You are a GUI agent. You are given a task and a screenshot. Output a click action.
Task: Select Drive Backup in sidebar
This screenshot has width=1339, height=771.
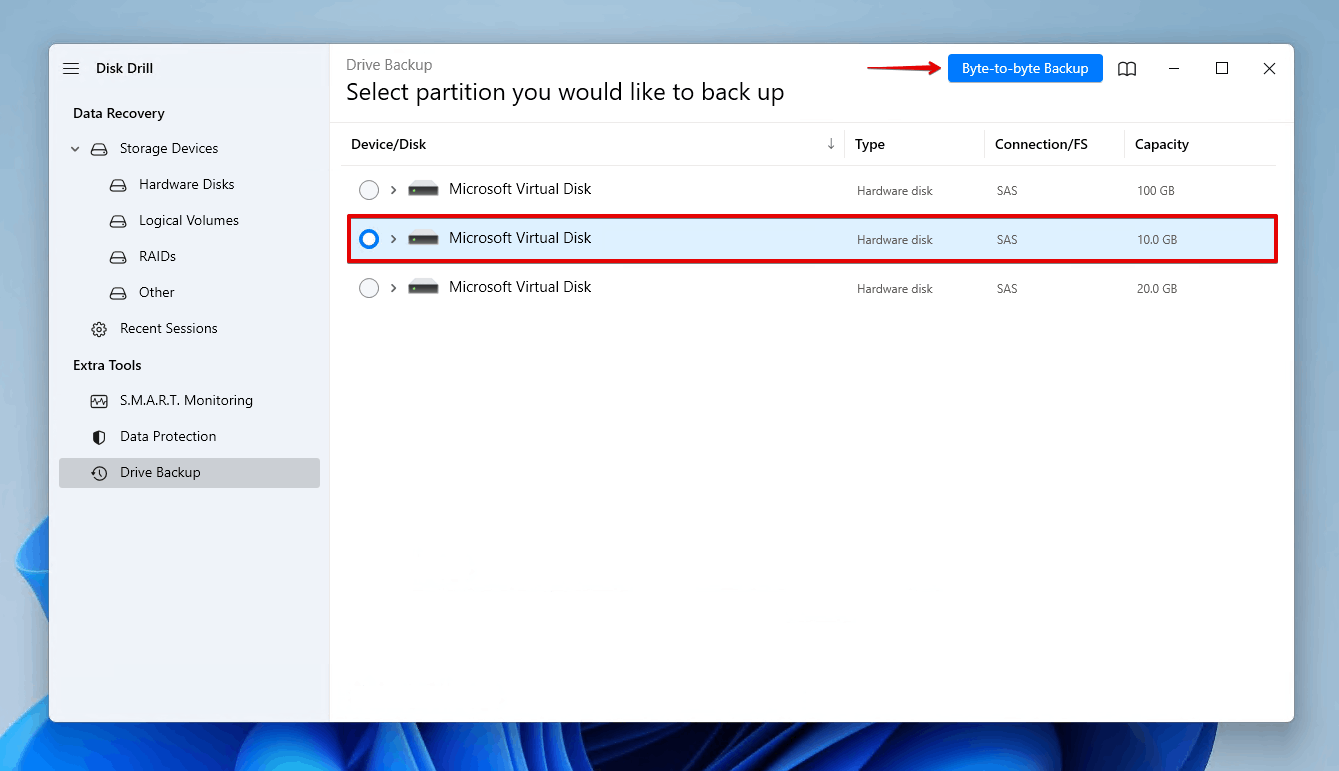pos(189,473)
